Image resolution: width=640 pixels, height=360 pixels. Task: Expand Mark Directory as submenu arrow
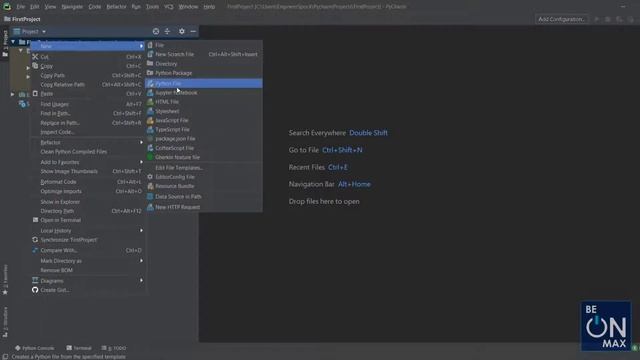tap(141, 261)
